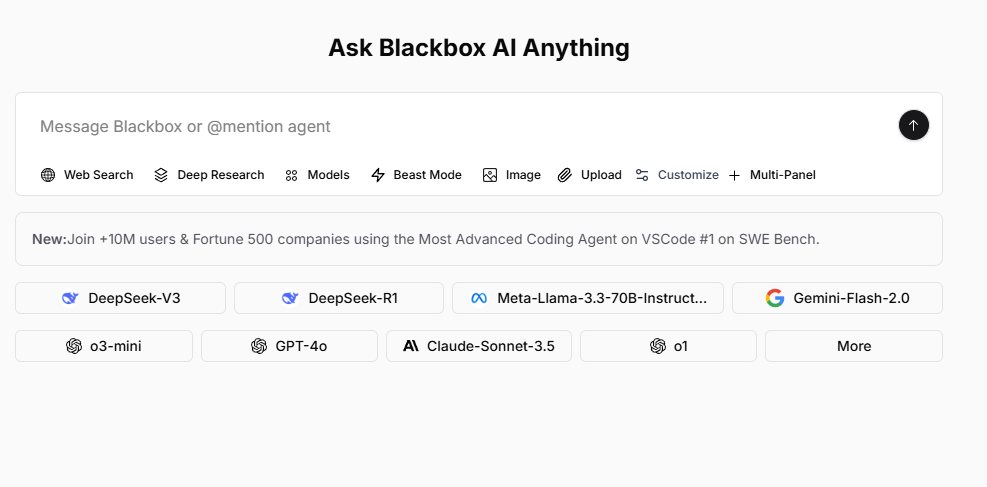Image resolution: width=987 pixels, height=487 pixels.
Task: Select the Gemini-Flash-2.0 model name
Action: [x=851, y=298]
